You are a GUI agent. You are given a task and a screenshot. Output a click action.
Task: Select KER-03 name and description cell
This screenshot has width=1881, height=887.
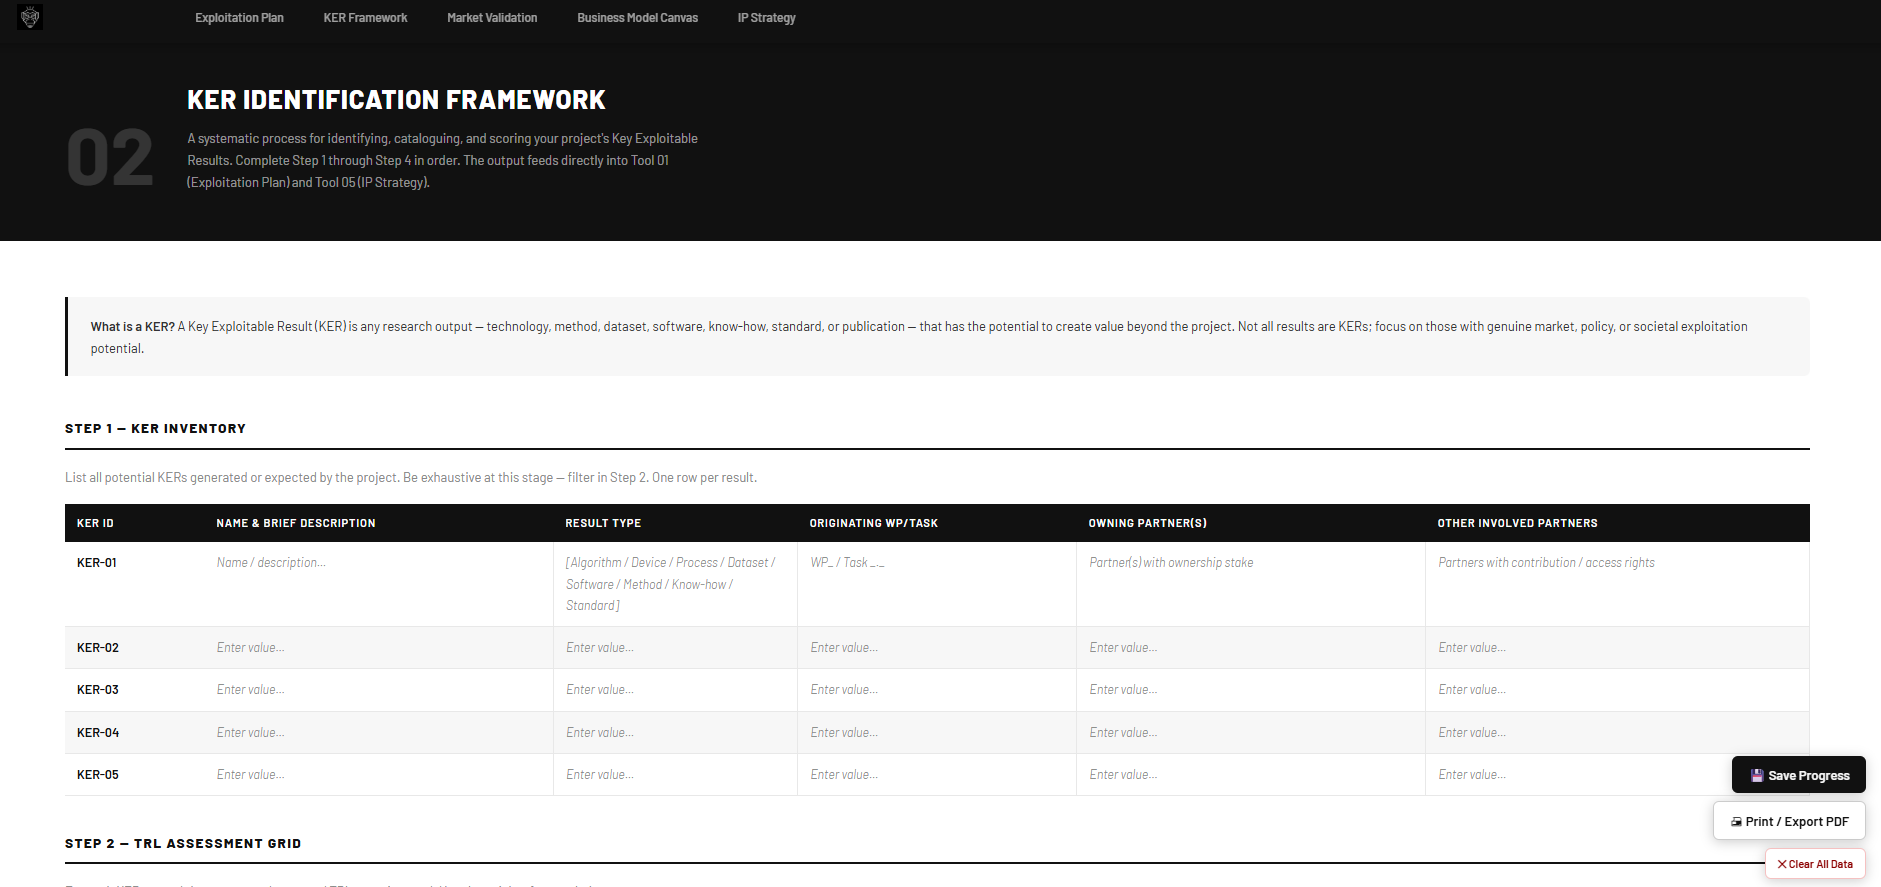378,690
